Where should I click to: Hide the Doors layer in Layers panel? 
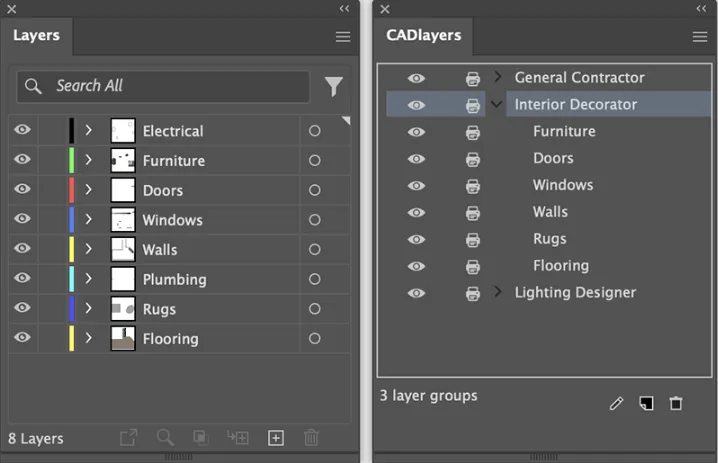(x=22, y=189)
